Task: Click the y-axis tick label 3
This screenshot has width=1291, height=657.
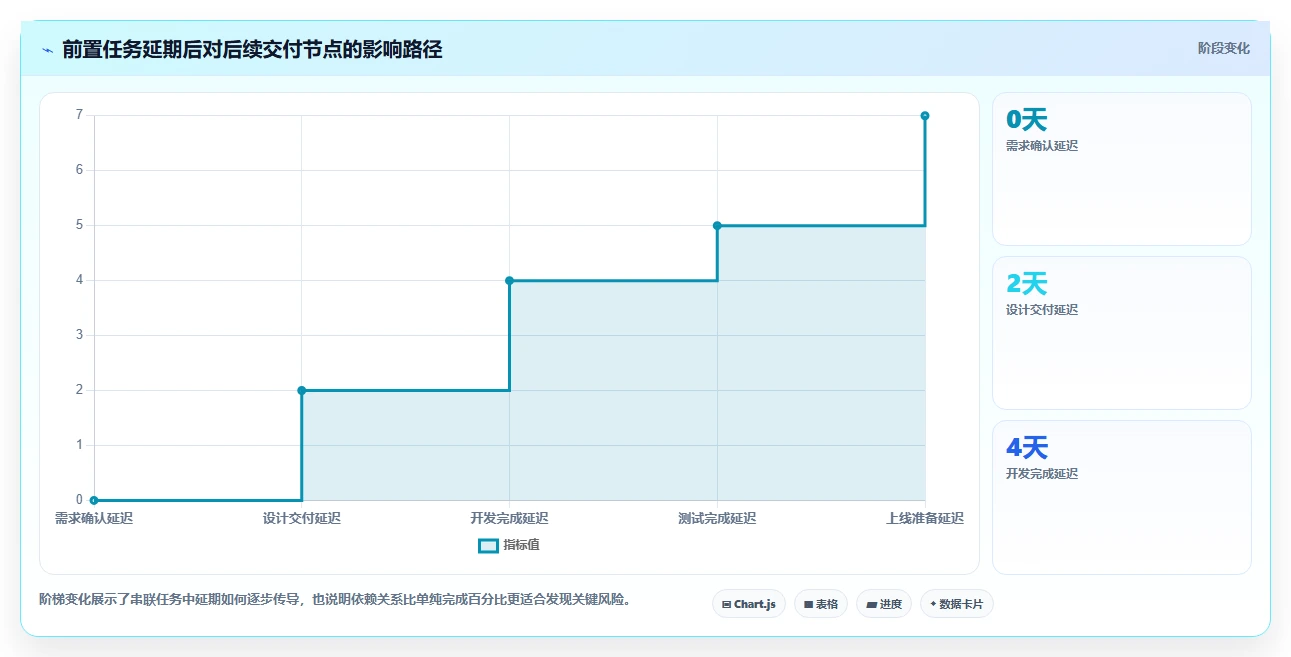Action: point(79,335)
